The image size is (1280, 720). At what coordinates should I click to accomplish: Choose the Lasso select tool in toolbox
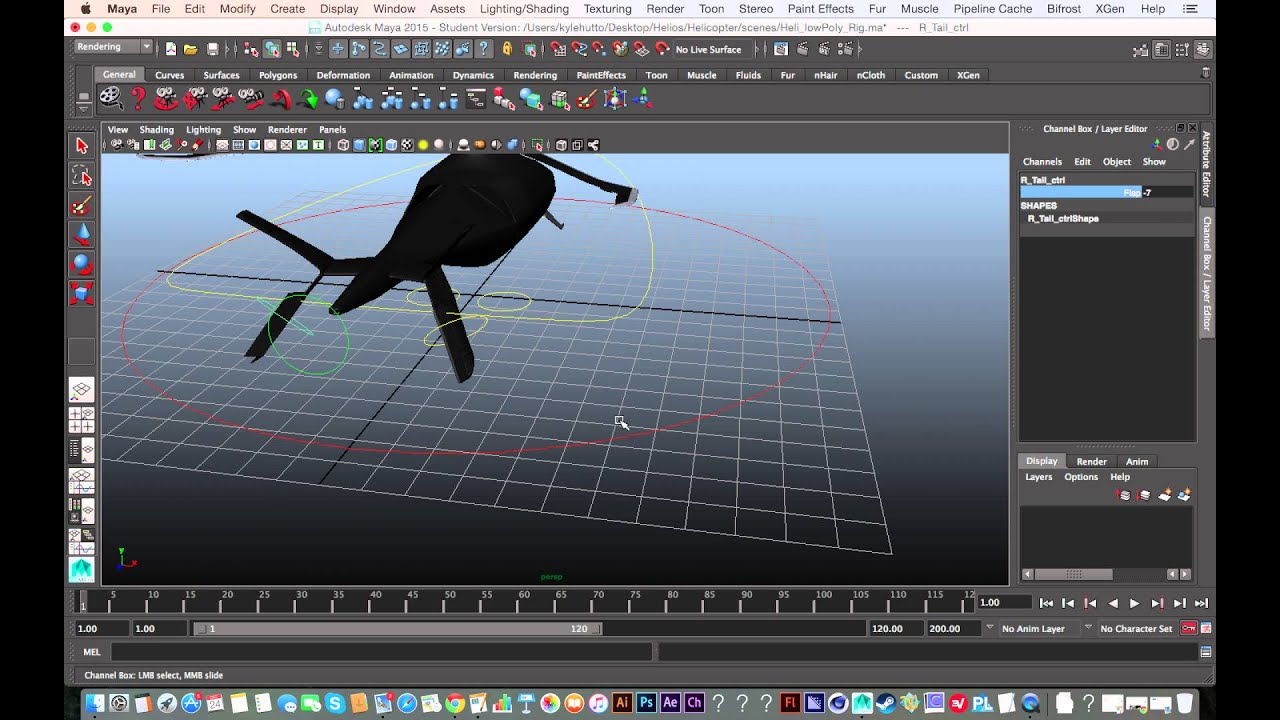click(82, 176)
